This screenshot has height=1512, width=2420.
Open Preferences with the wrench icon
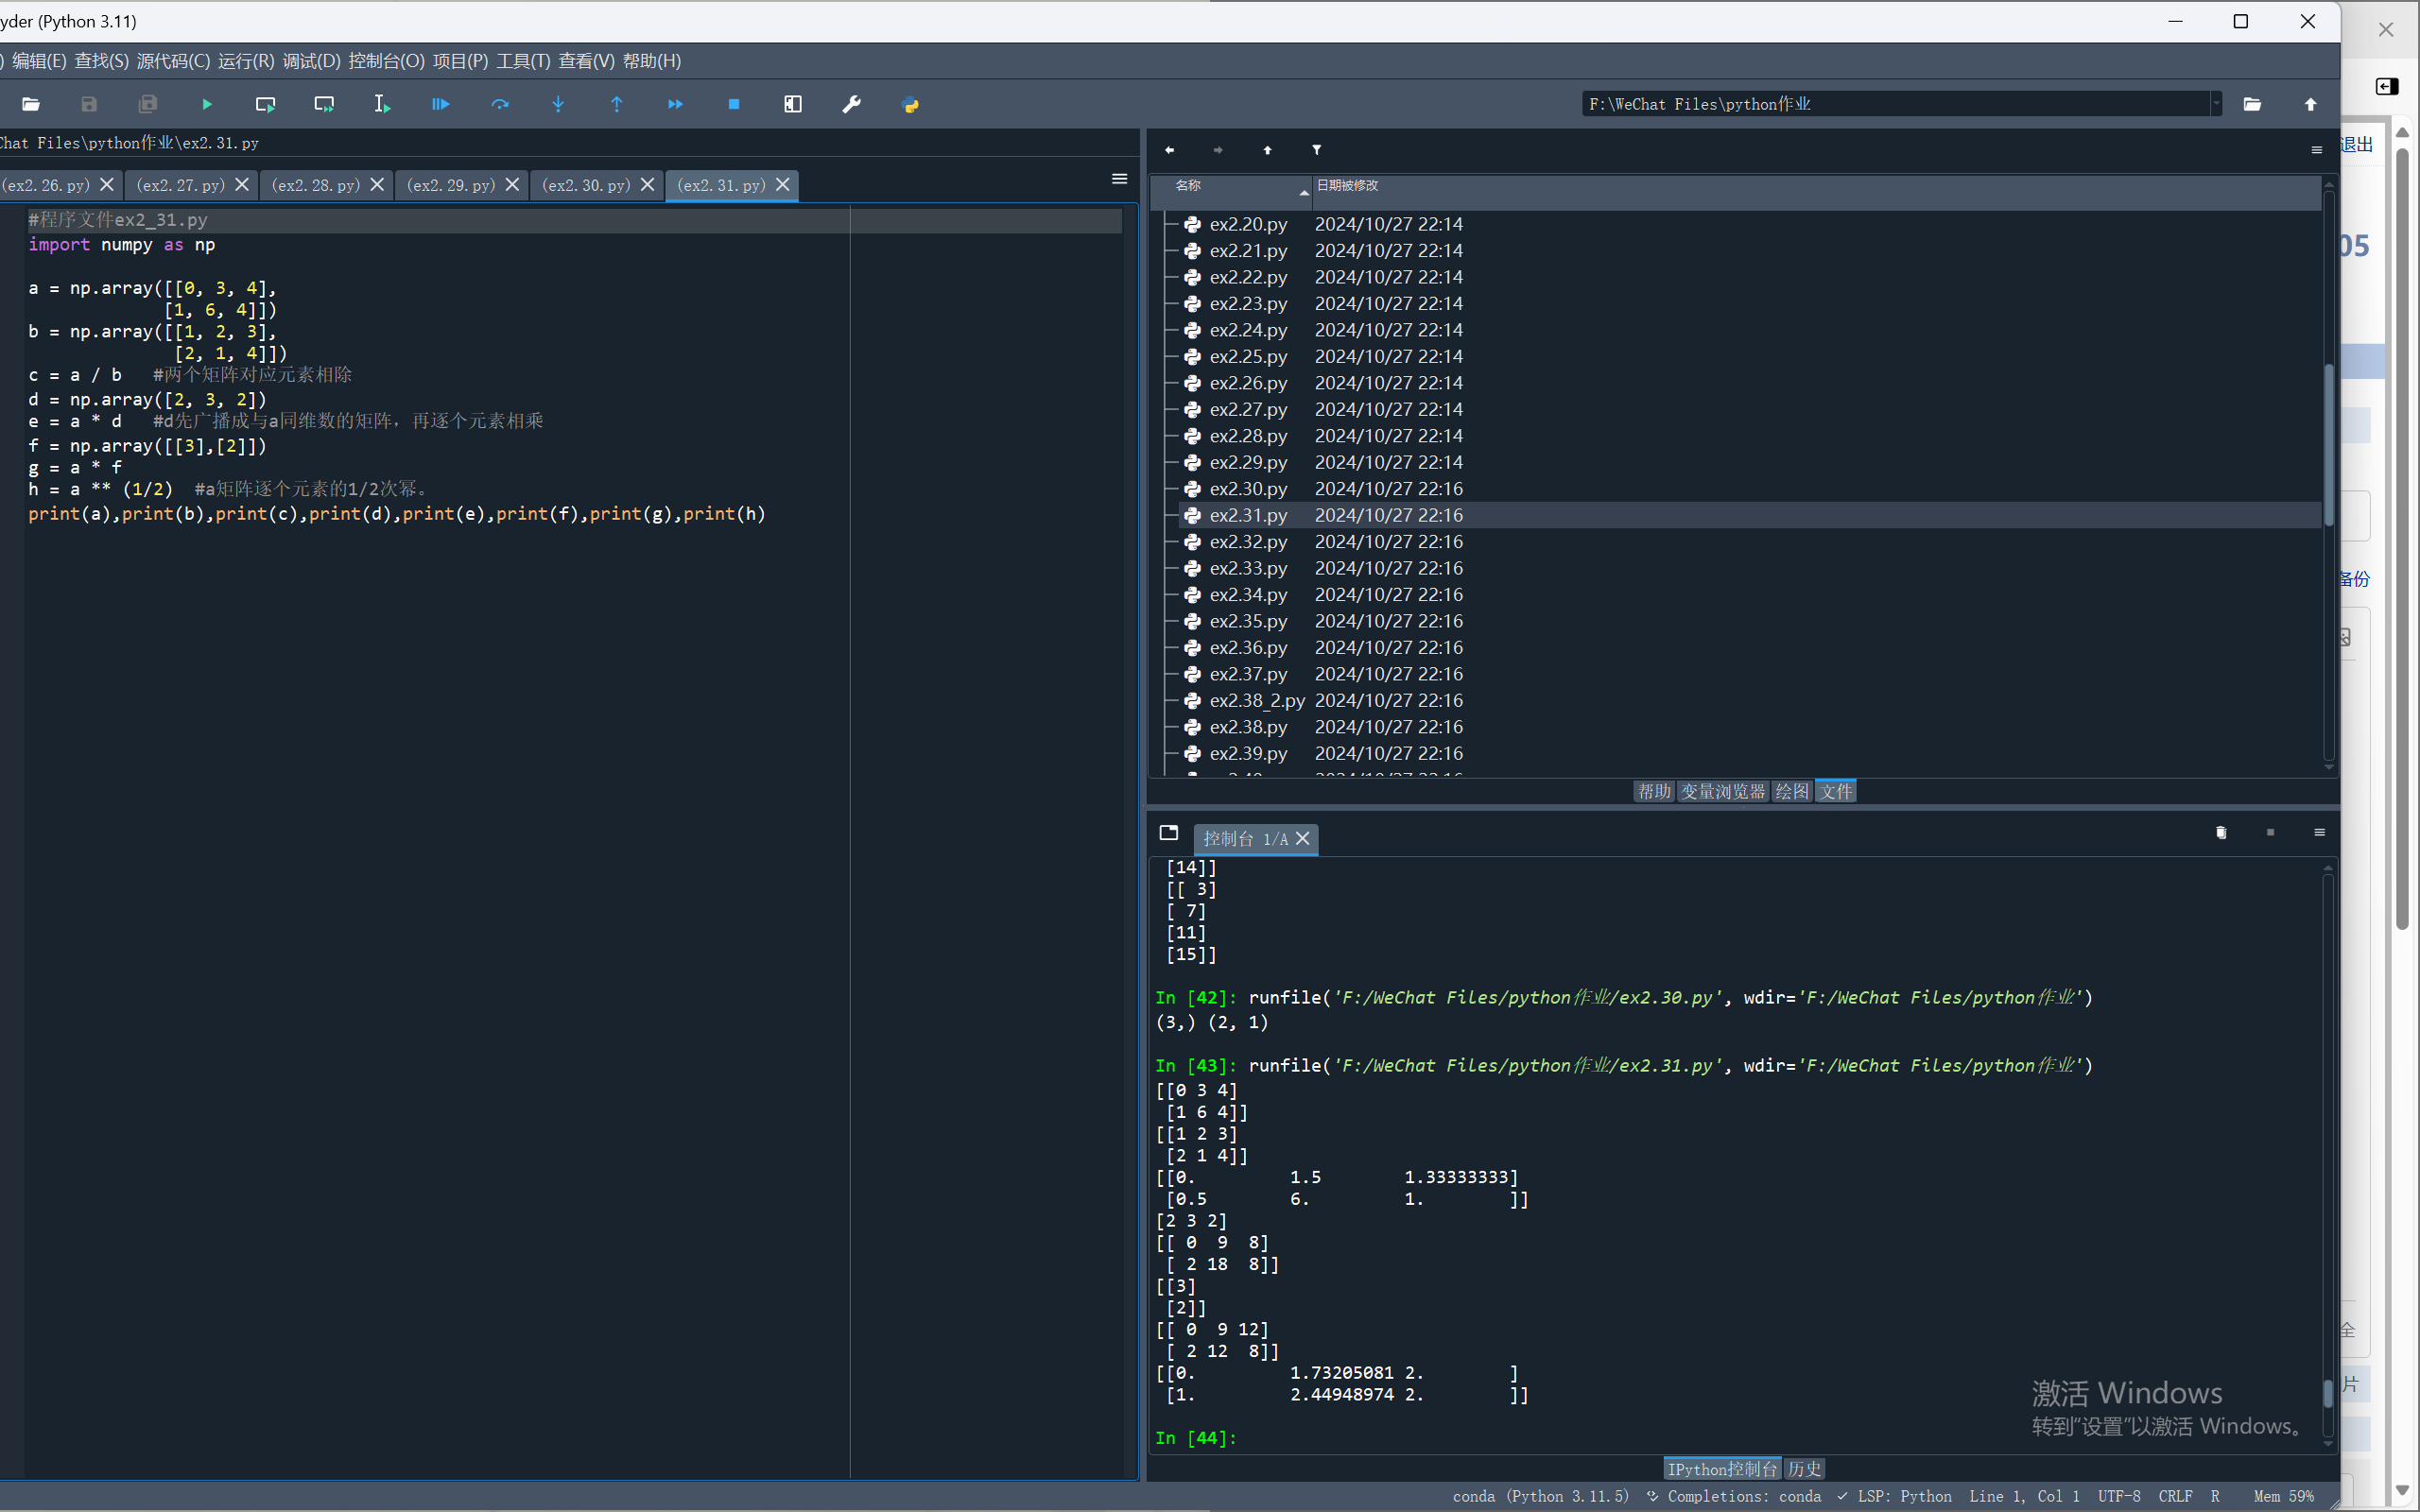coord(851,104)
